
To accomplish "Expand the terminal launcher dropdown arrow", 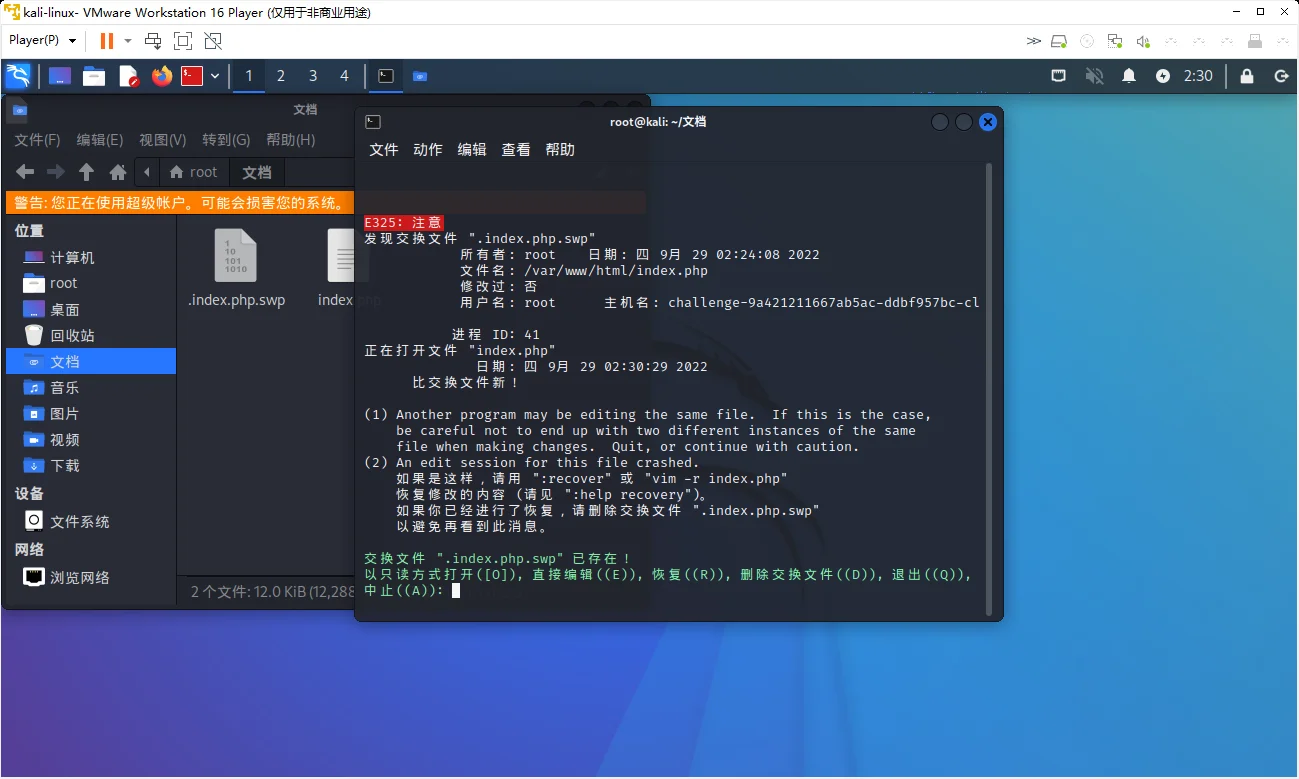I will tap(214, 76).
